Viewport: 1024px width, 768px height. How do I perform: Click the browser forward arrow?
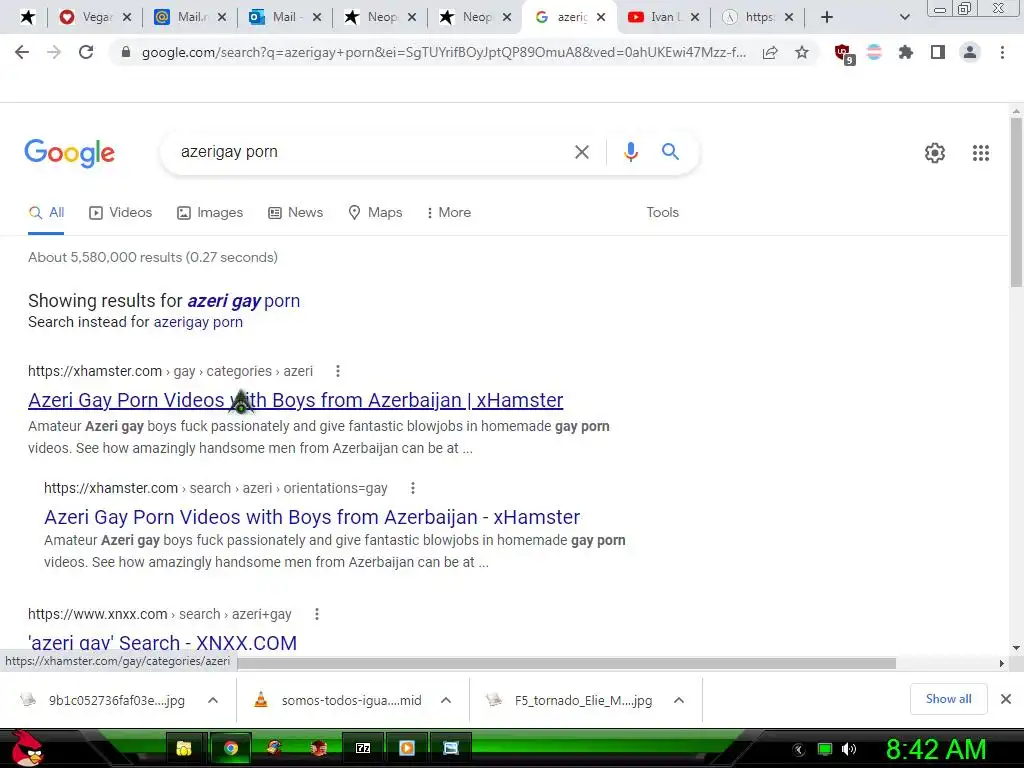[54, 52]
